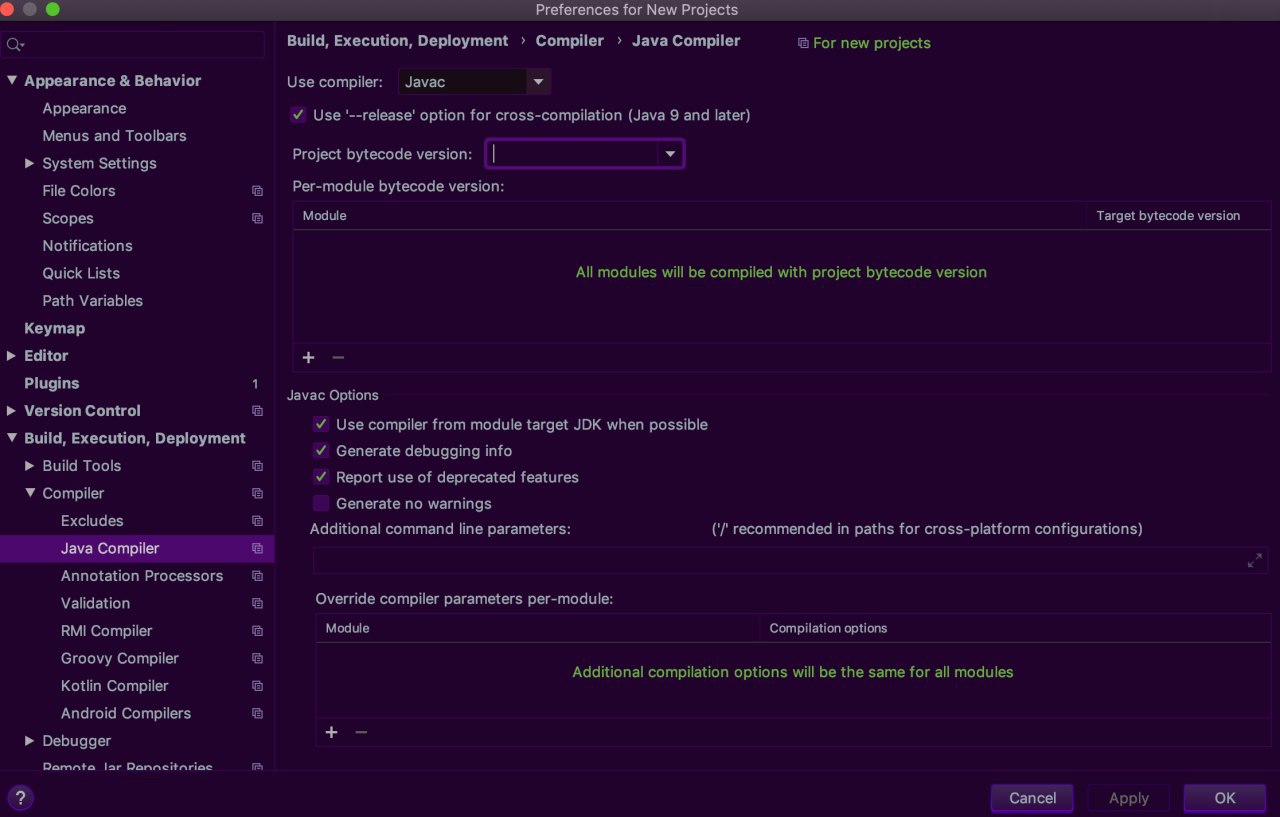Image resolution: width=1280 pixels, height=817 pixels.
Task: Click plus icon under Per-module bytecode version table
Action: coord(308,358)
